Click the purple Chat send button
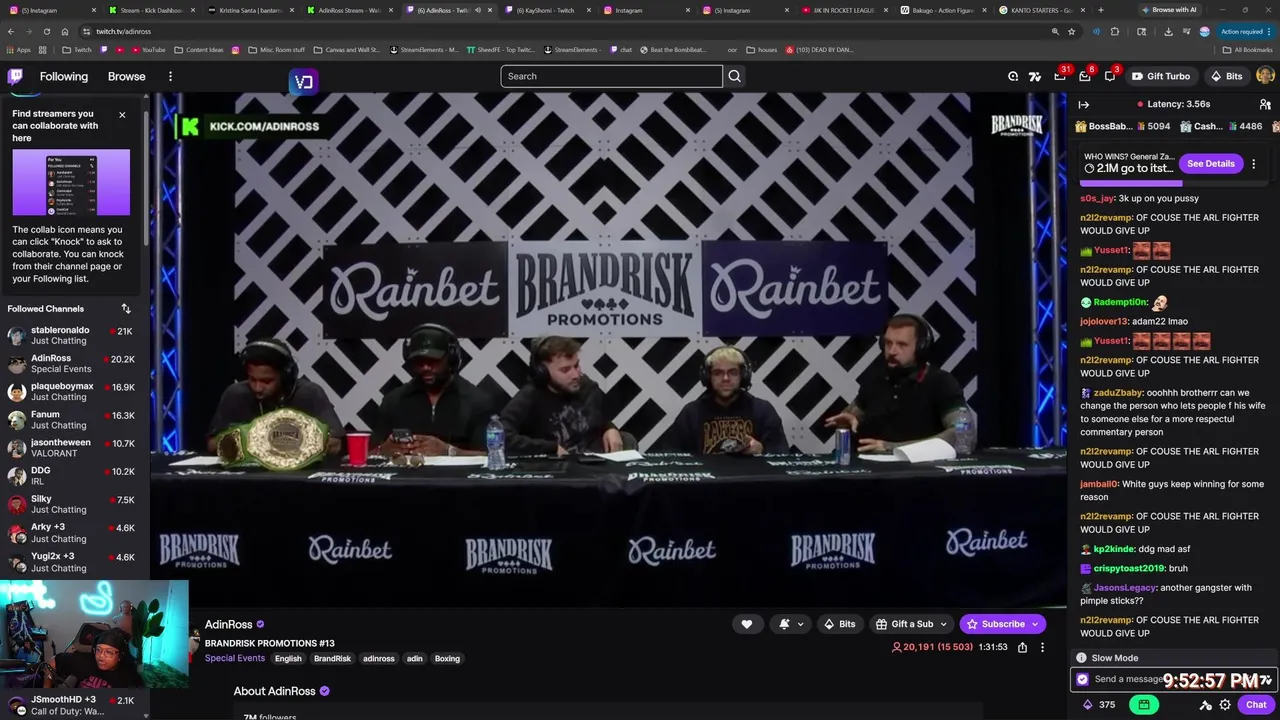The height and width of the screenshot is (720, 1280). pos(1256,704)
